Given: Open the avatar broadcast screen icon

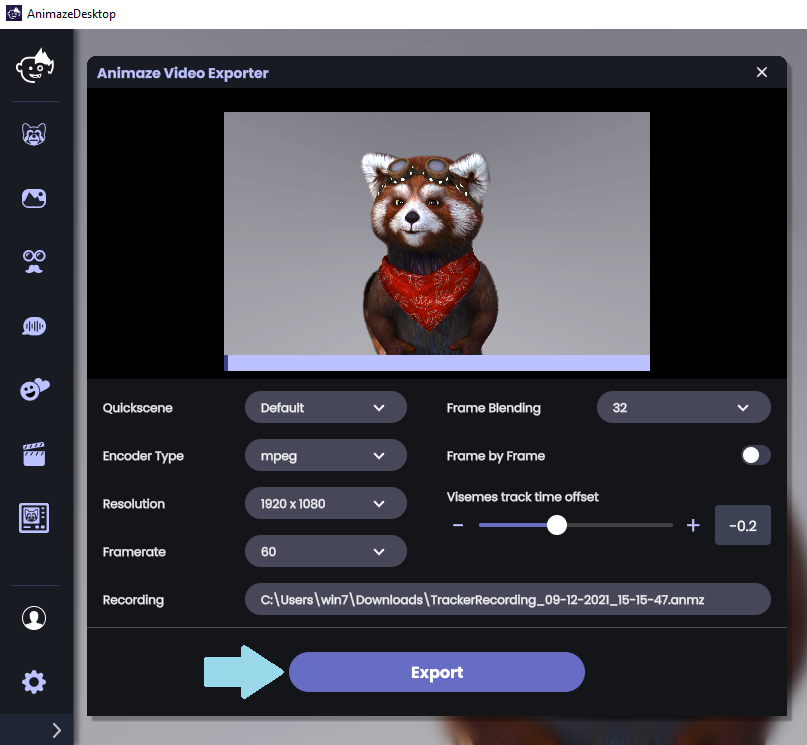Looking at the screenshot, I should pos(34,518).
